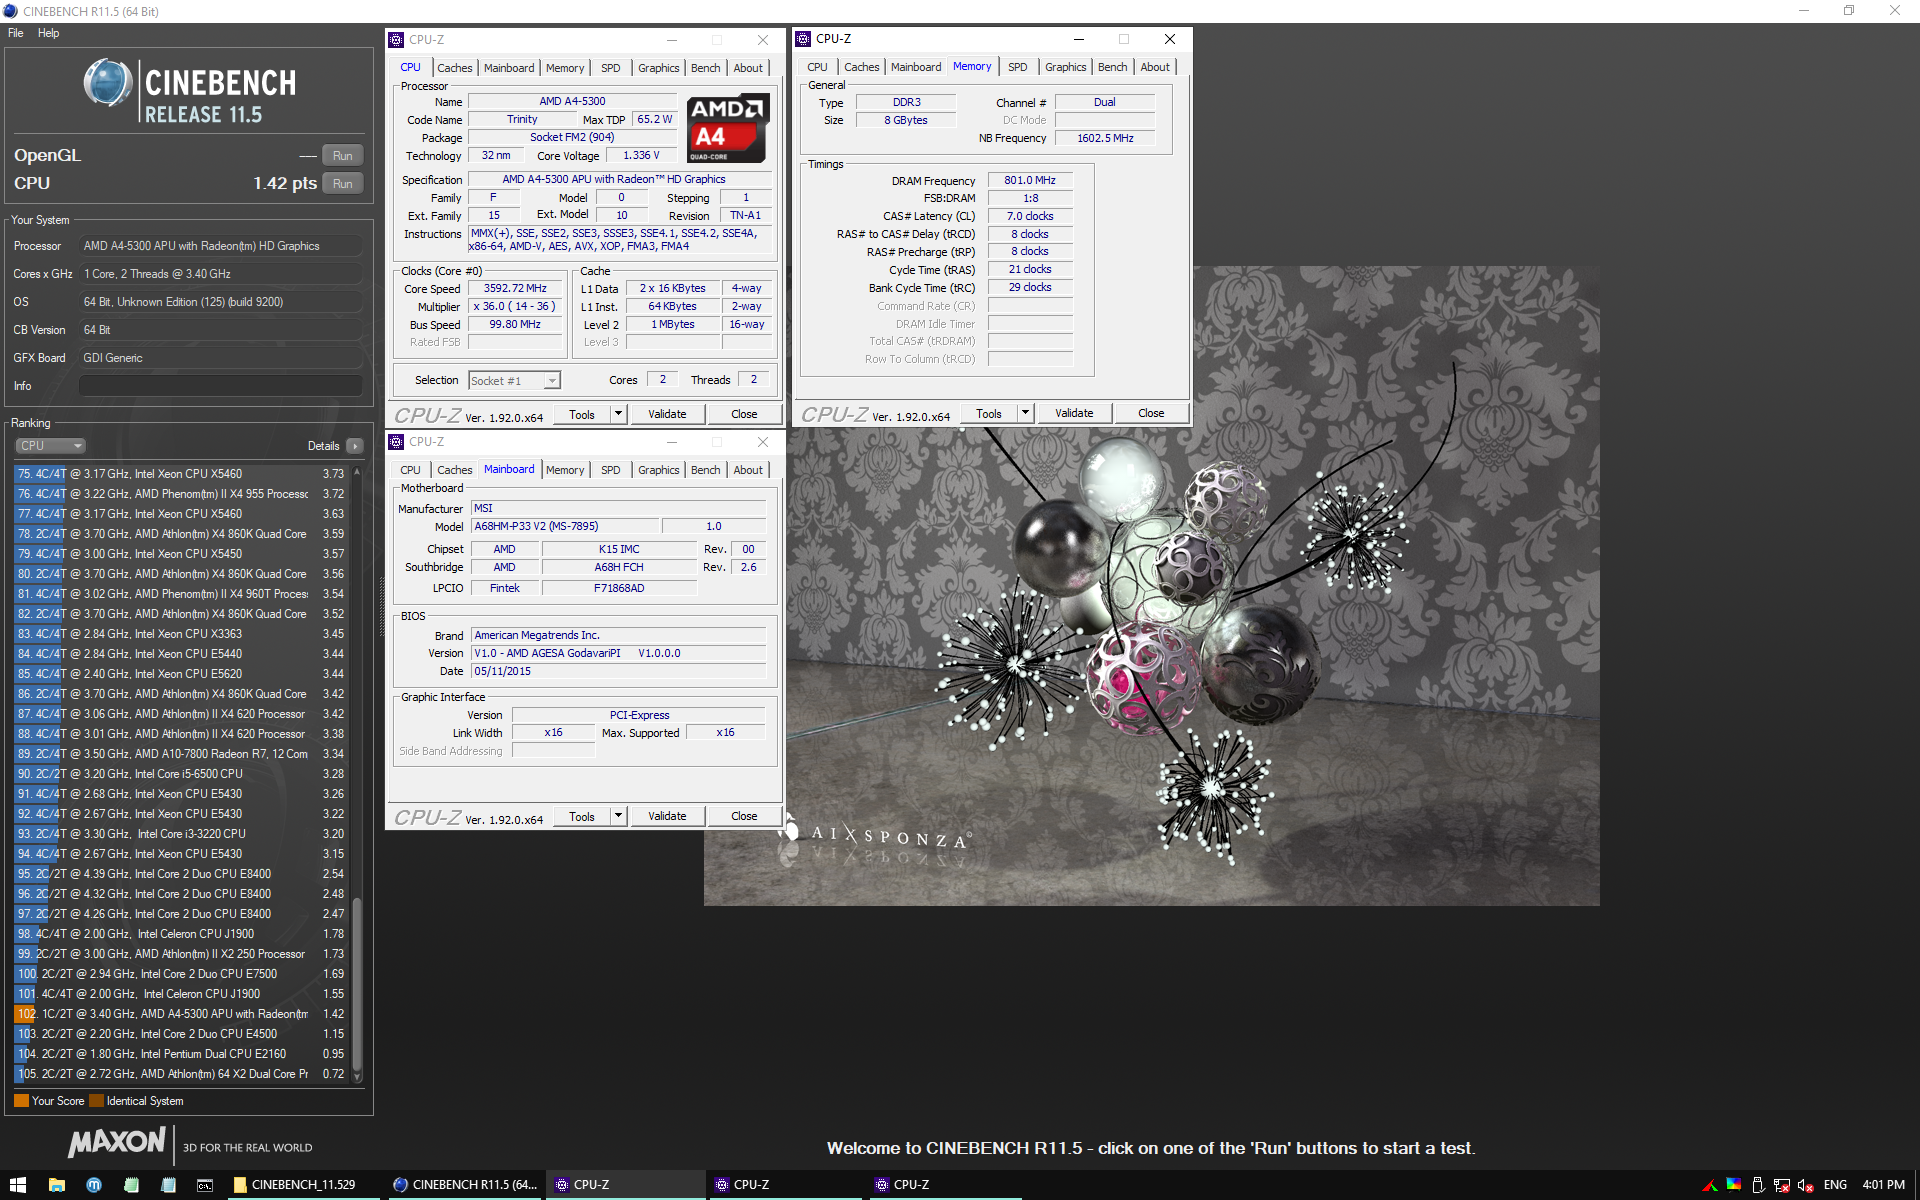This screenshot has width=1920, height=1200.
Task: Click Tools button in Mainboard CPU-Z window
Action: (x=582, y=816)
